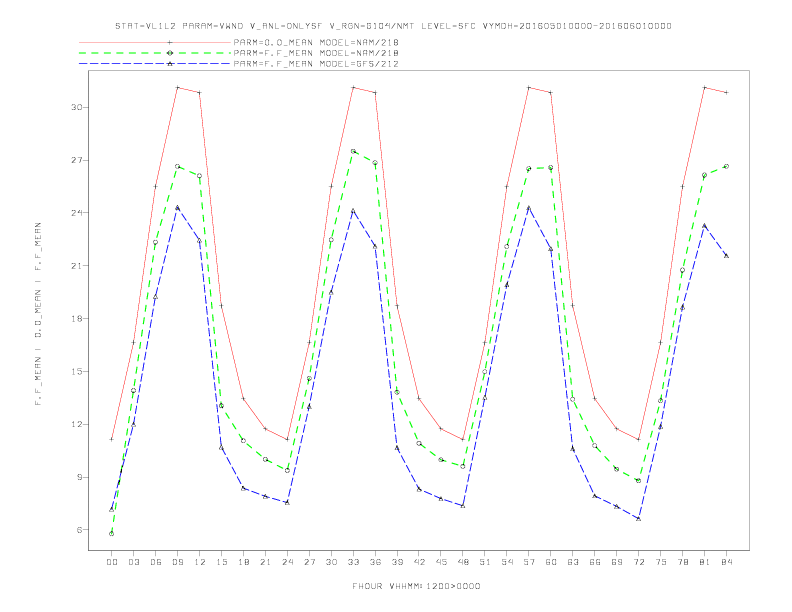Click x-axis forecast hour label 15
The height and width of the screenshot is (612, 792).
tap(221, 562)
